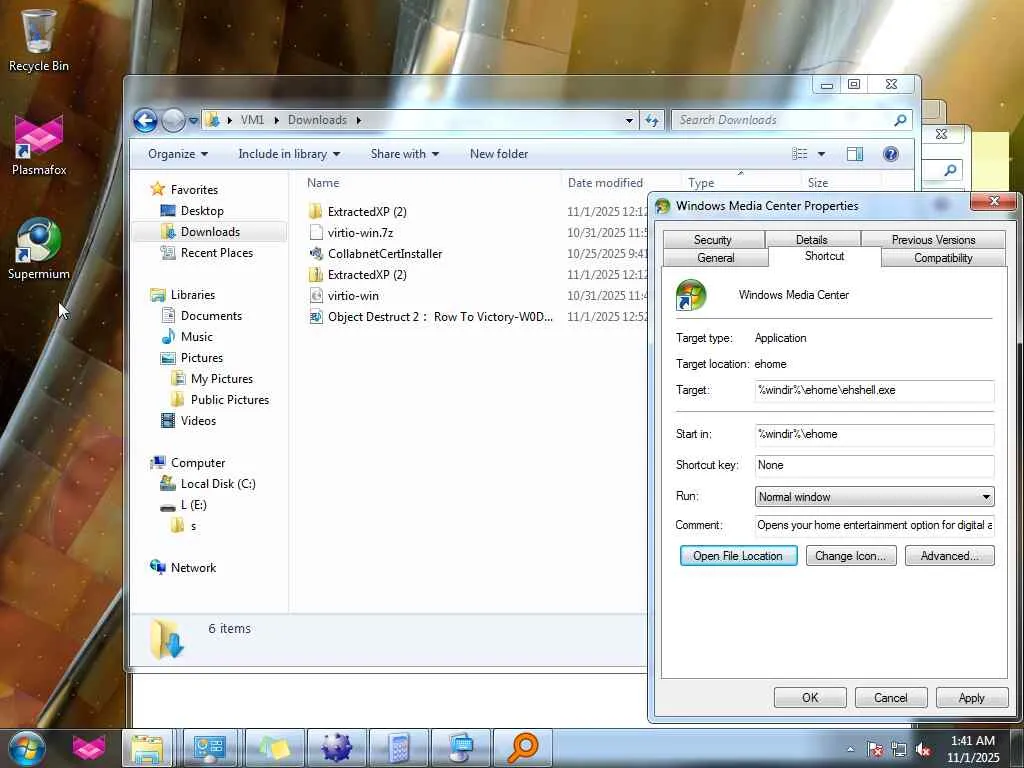Image resolution: width=1024 pixels, height=768 pixels.
Task: Sort by the Date modified column
Action: tap(605, 183)
